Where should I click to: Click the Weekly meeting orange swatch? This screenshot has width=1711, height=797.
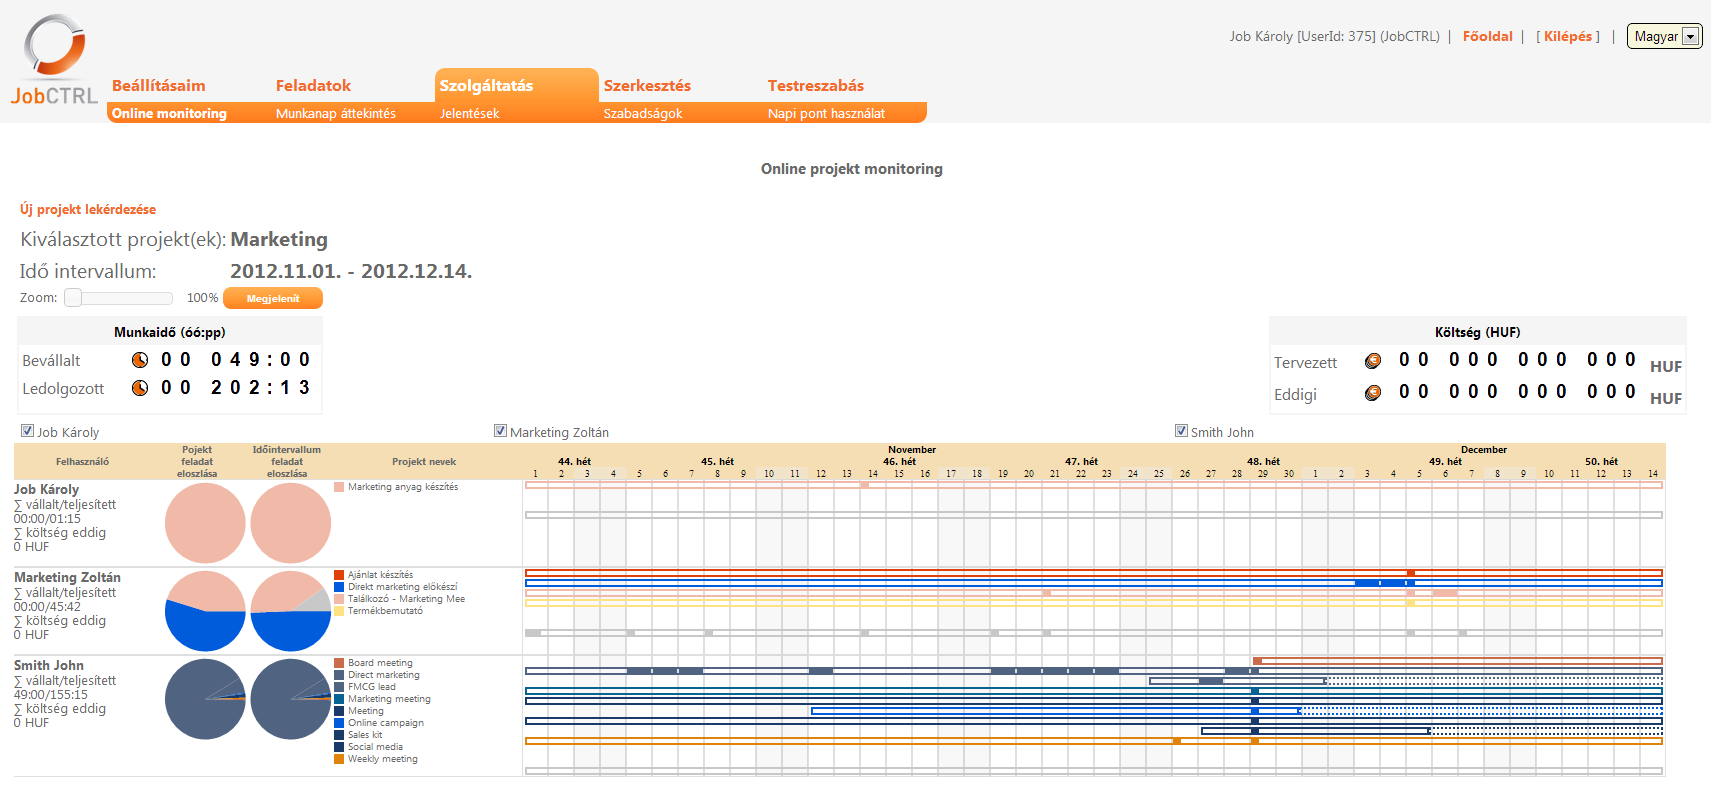tap(339, 759)
